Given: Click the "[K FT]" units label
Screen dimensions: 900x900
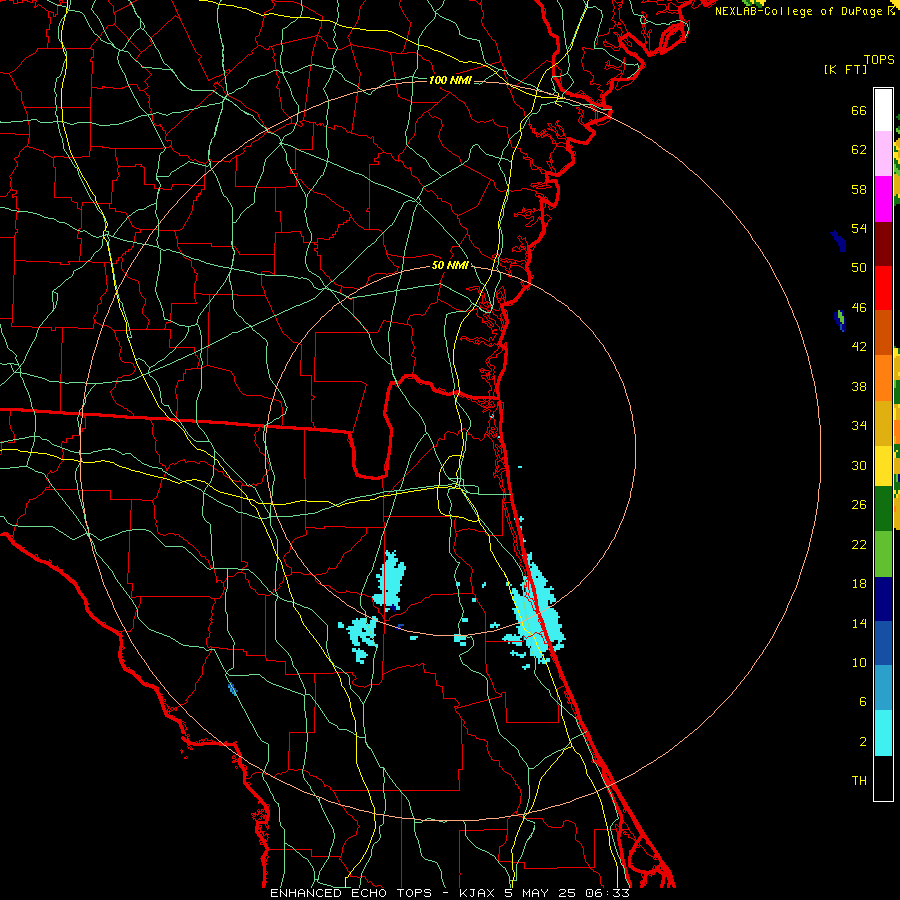Looking at the screenshot, I should [845, 69].
